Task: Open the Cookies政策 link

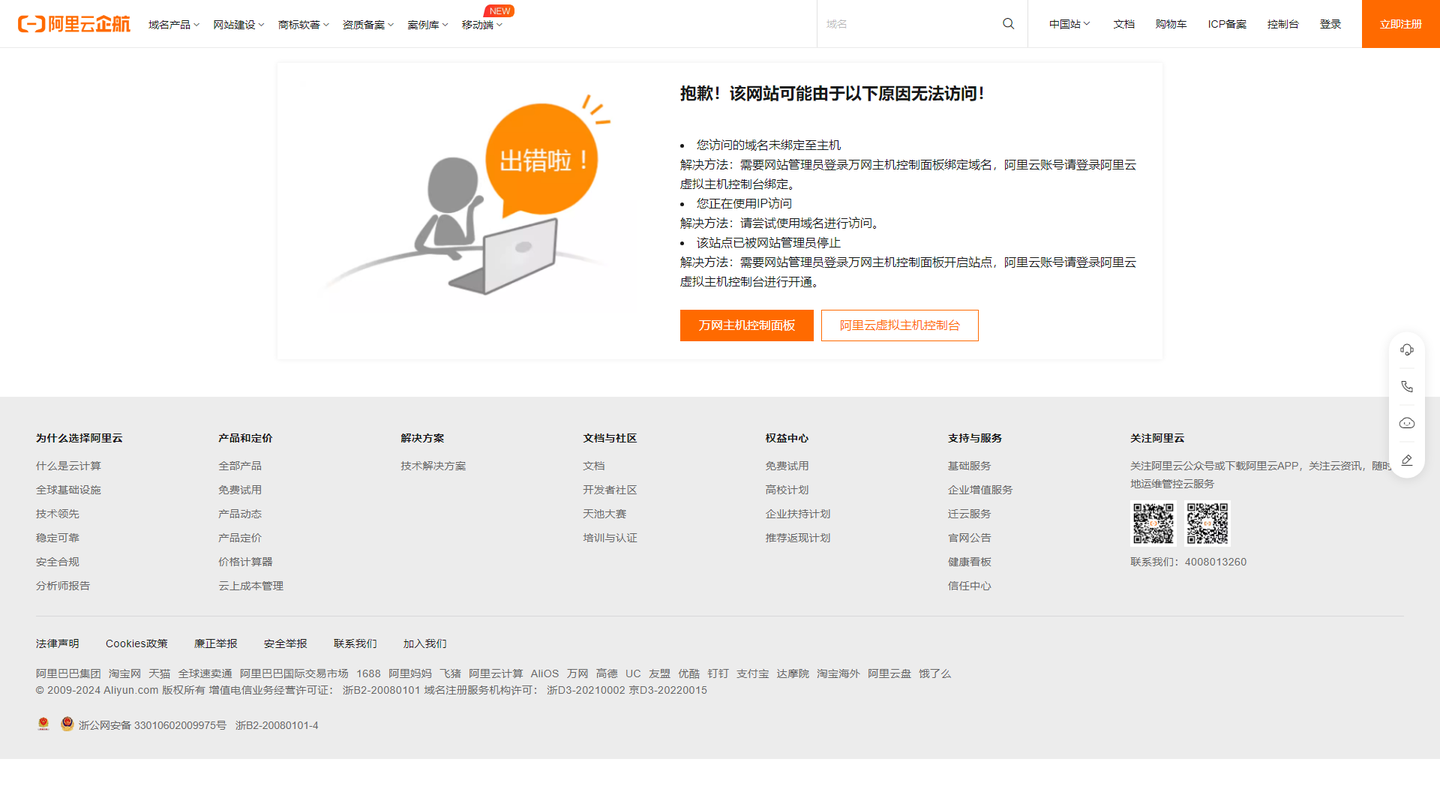Action: tap(137, 644)
